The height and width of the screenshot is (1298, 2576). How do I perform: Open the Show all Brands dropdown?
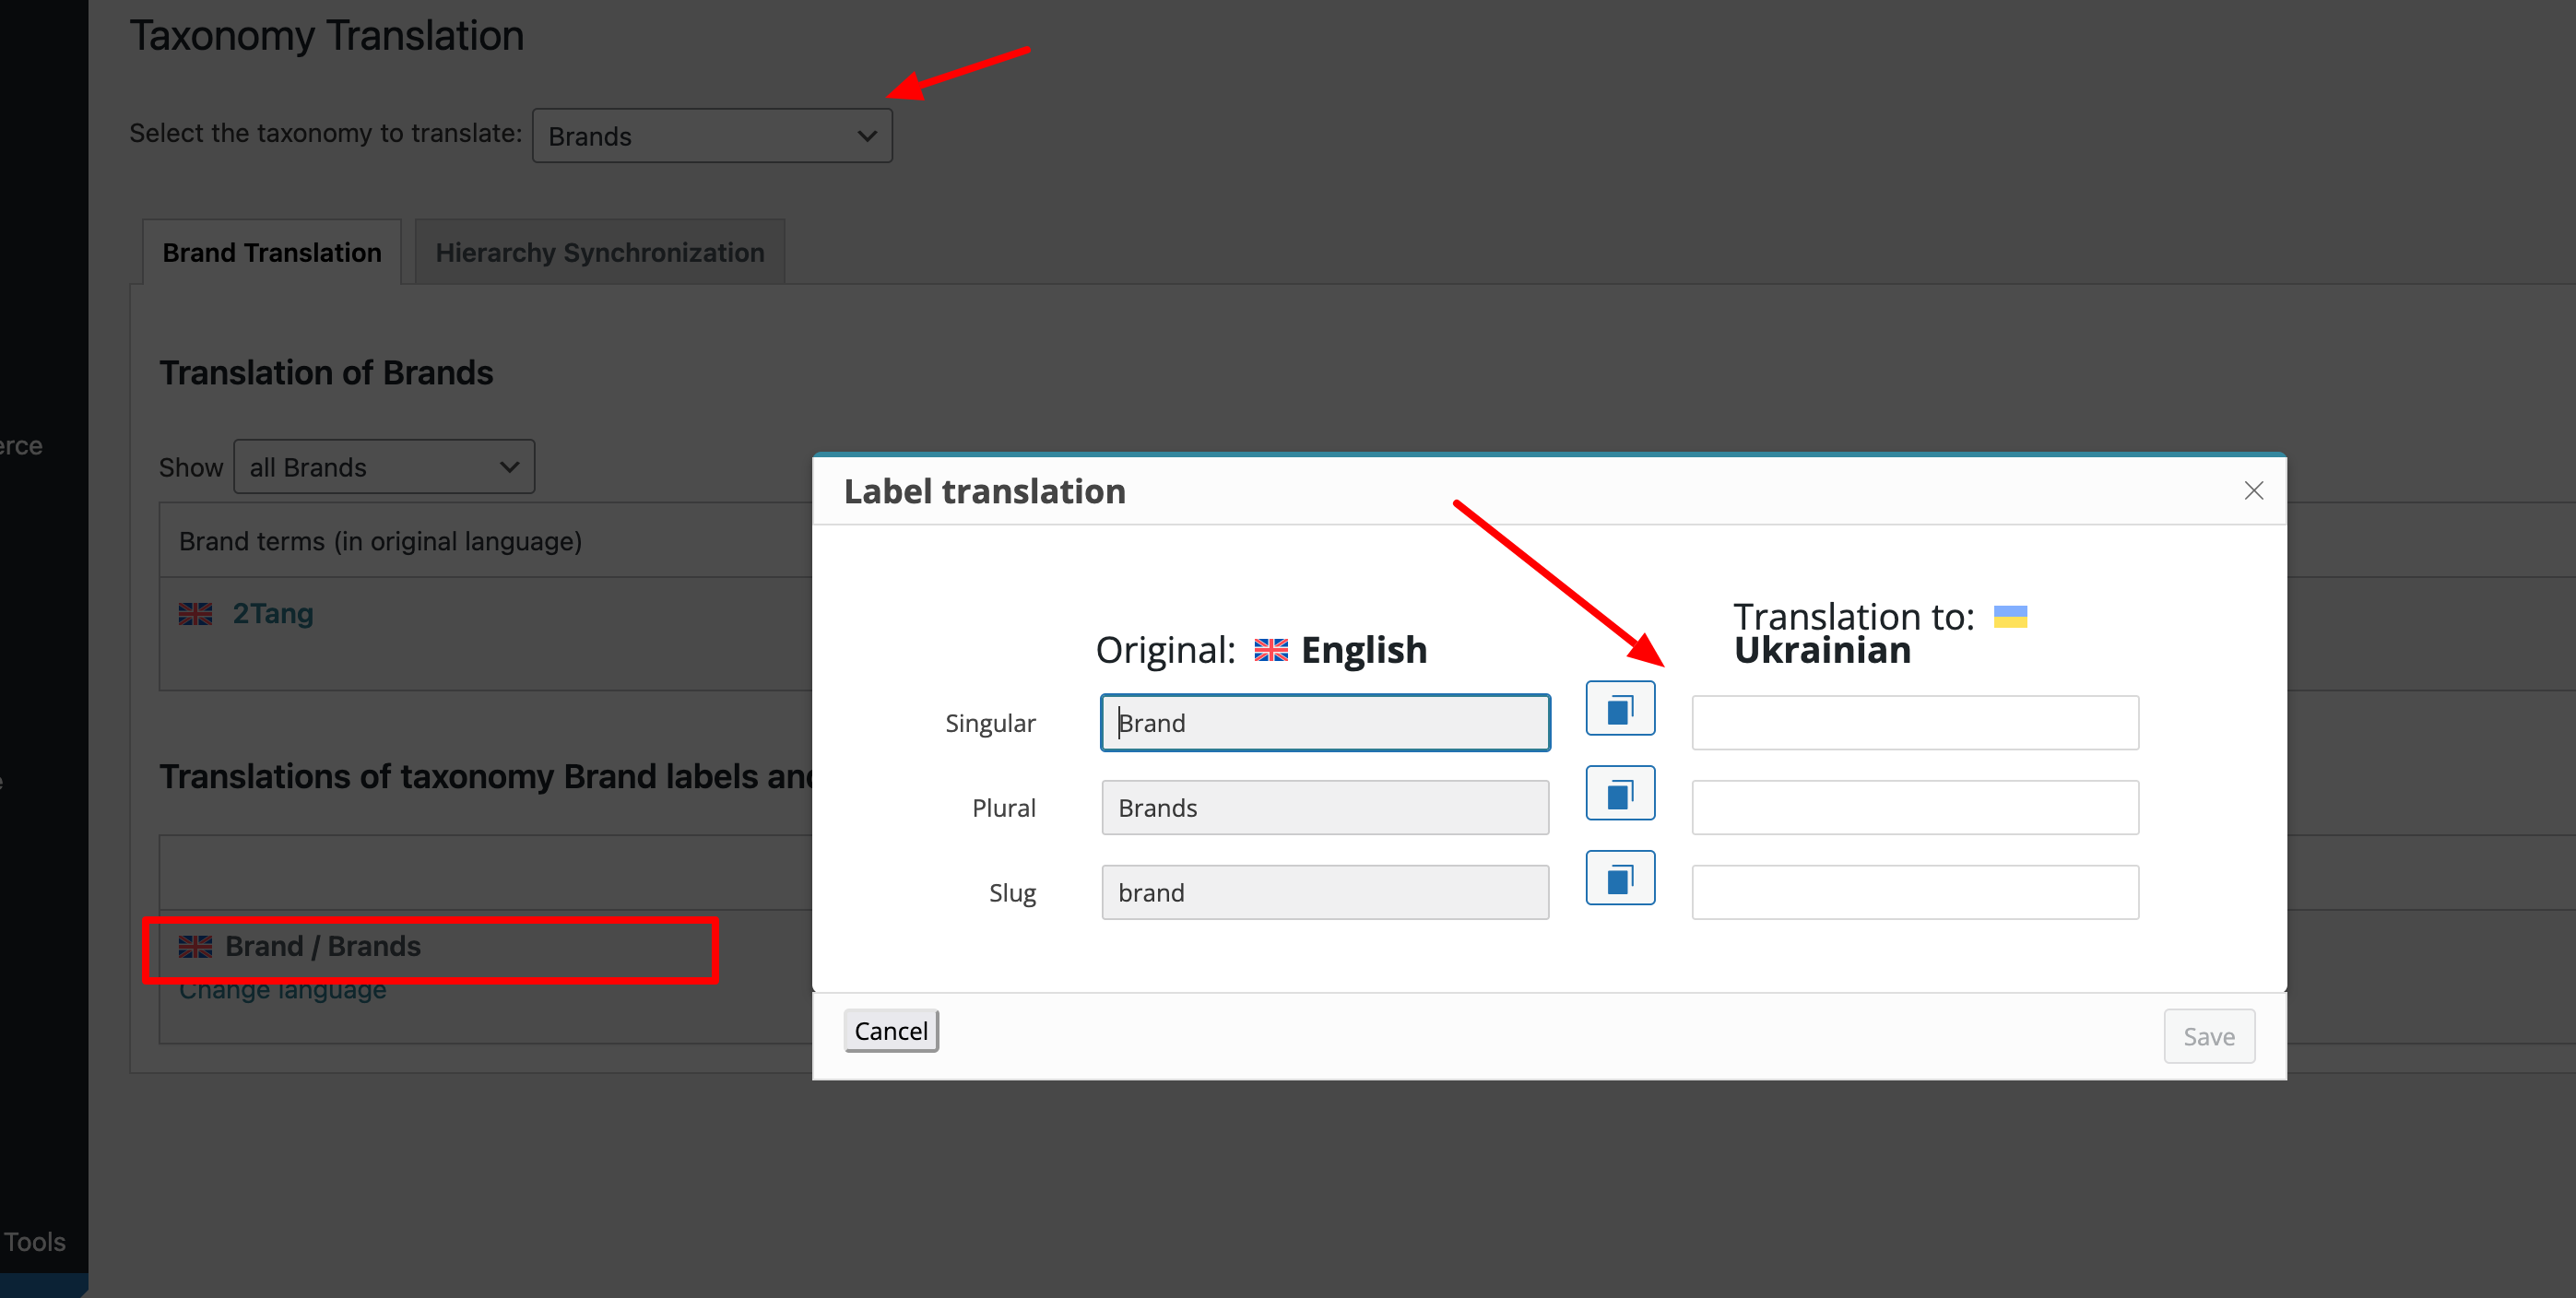384,467
